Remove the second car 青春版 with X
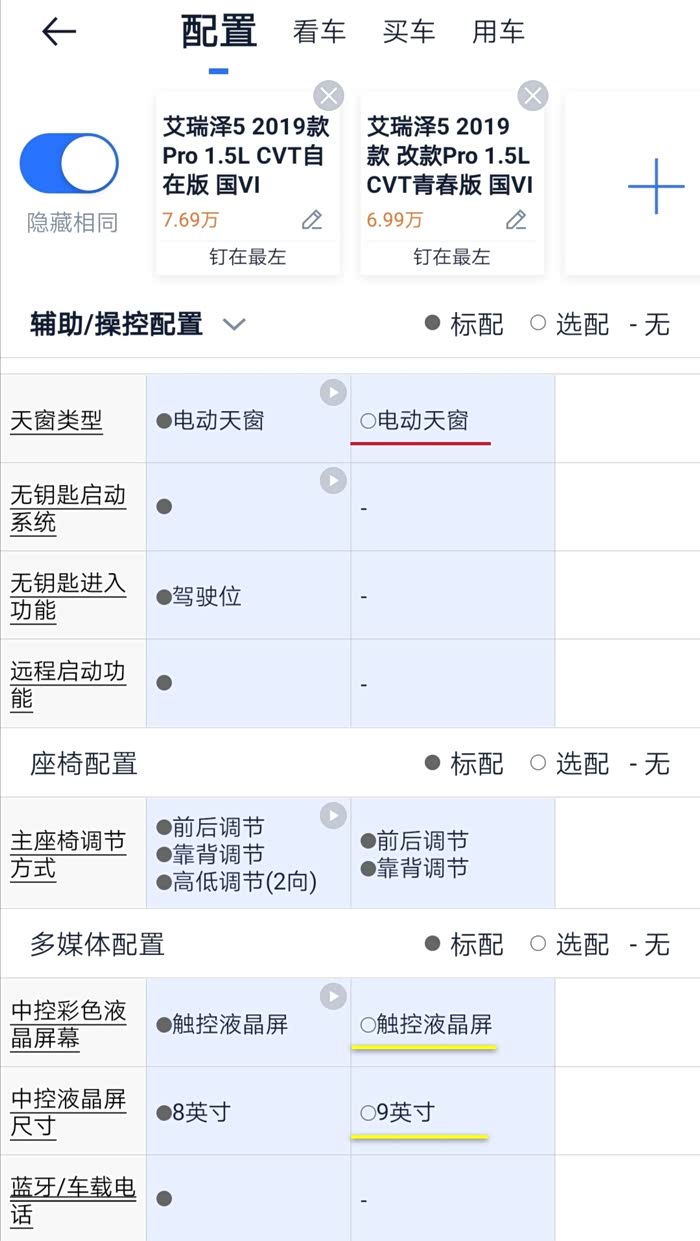 coord(533,96)
